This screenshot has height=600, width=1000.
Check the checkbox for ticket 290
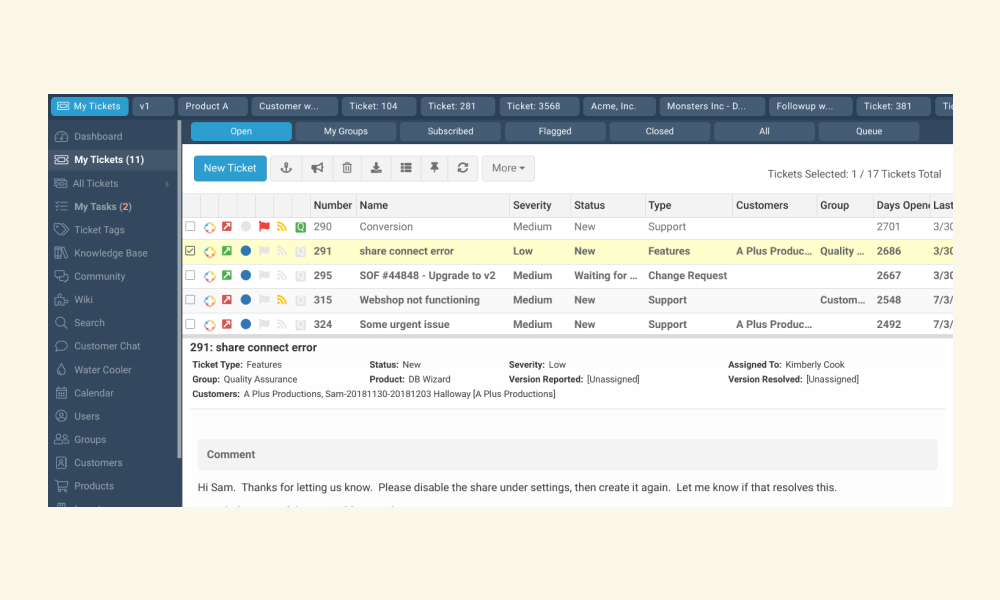pos(190,226)
